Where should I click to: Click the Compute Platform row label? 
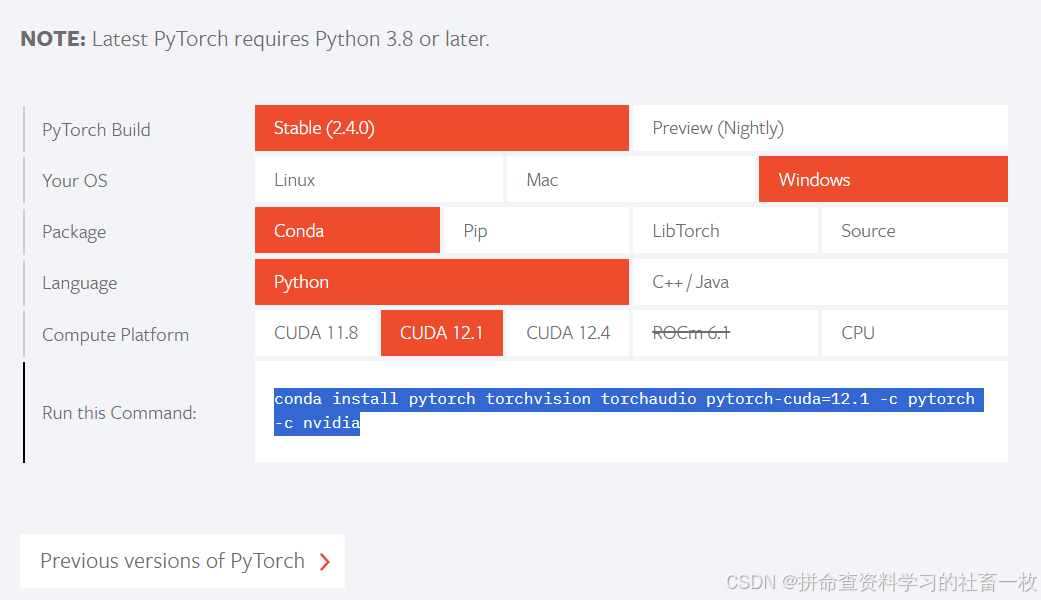pyautogui.click(x=116, y=335)
